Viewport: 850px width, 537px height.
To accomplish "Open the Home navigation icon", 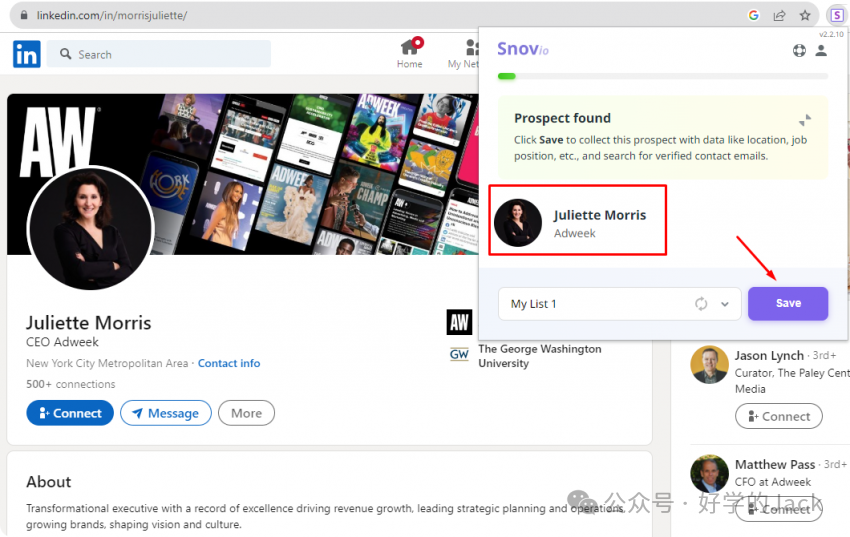I will pyautogui.click(x=410, y=53).
